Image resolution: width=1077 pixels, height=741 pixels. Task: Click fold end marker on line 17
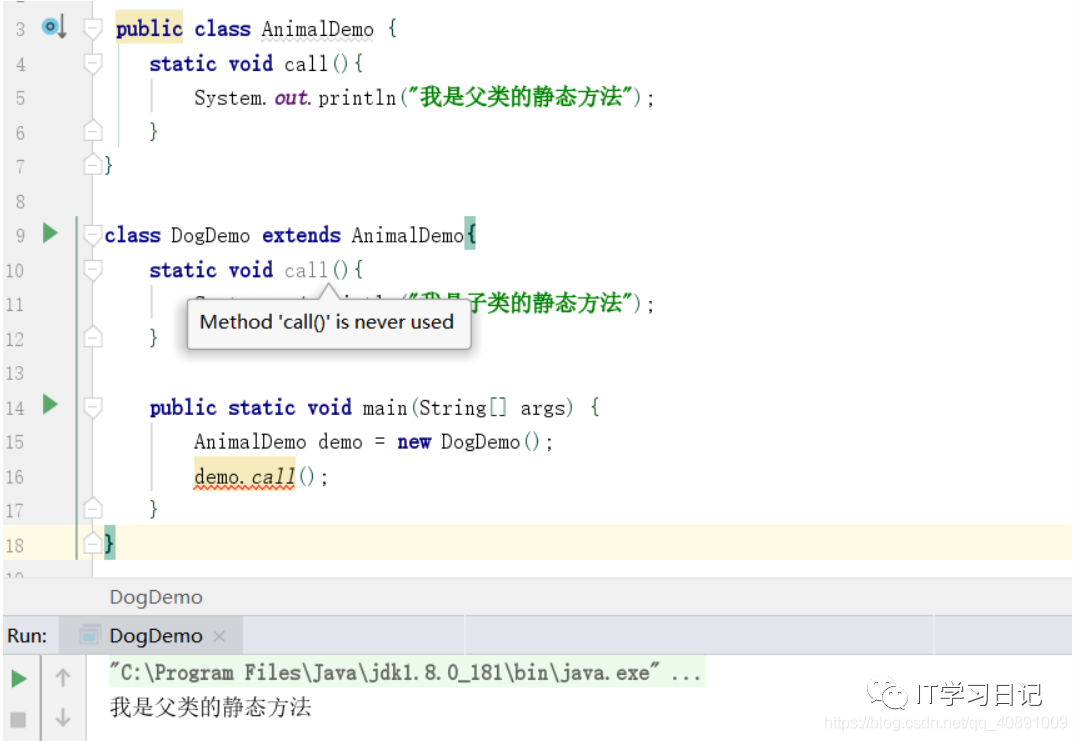pos(93,508)
